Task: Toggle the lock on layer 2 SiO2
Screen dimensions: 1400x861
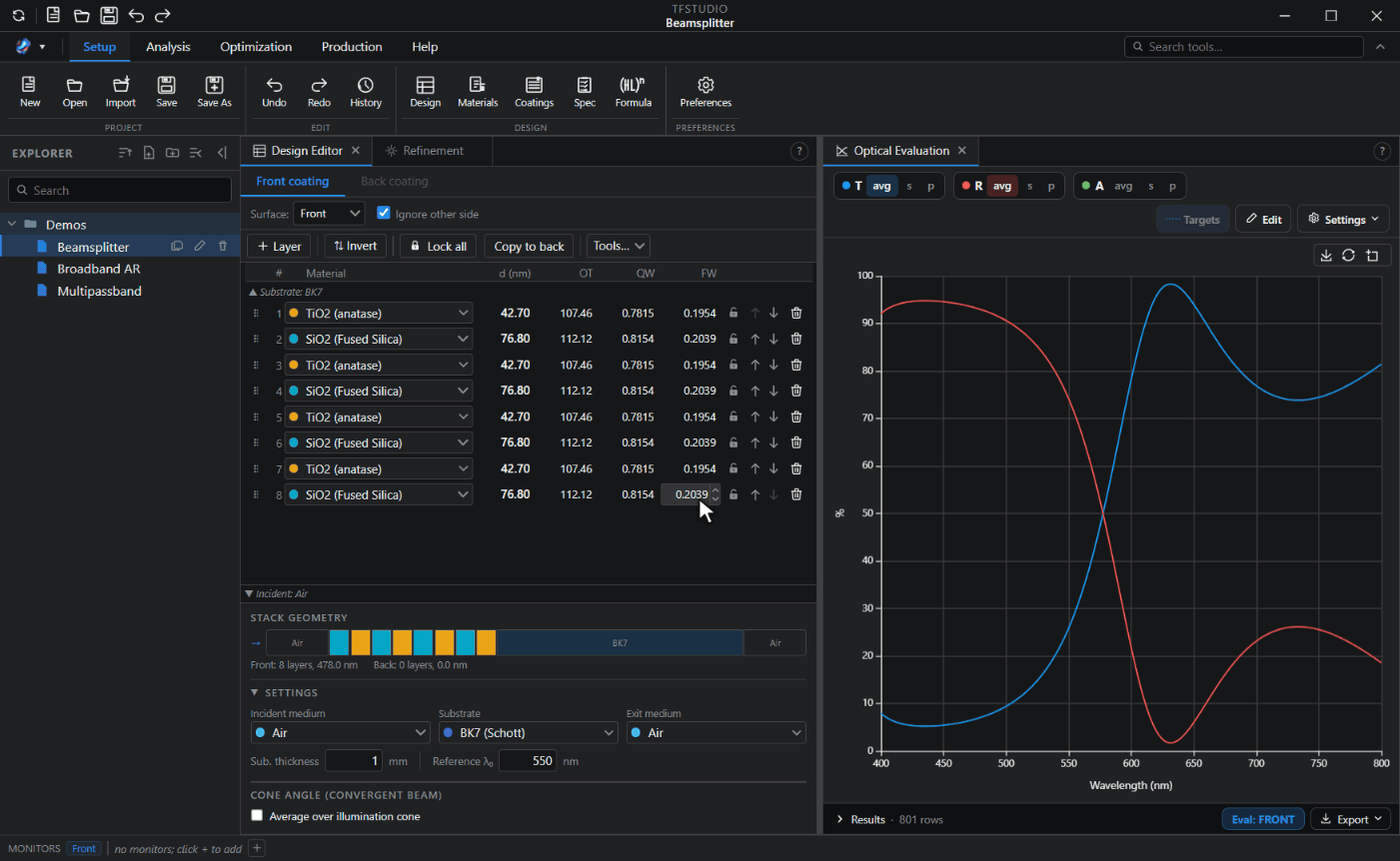Action: point(733,339)
